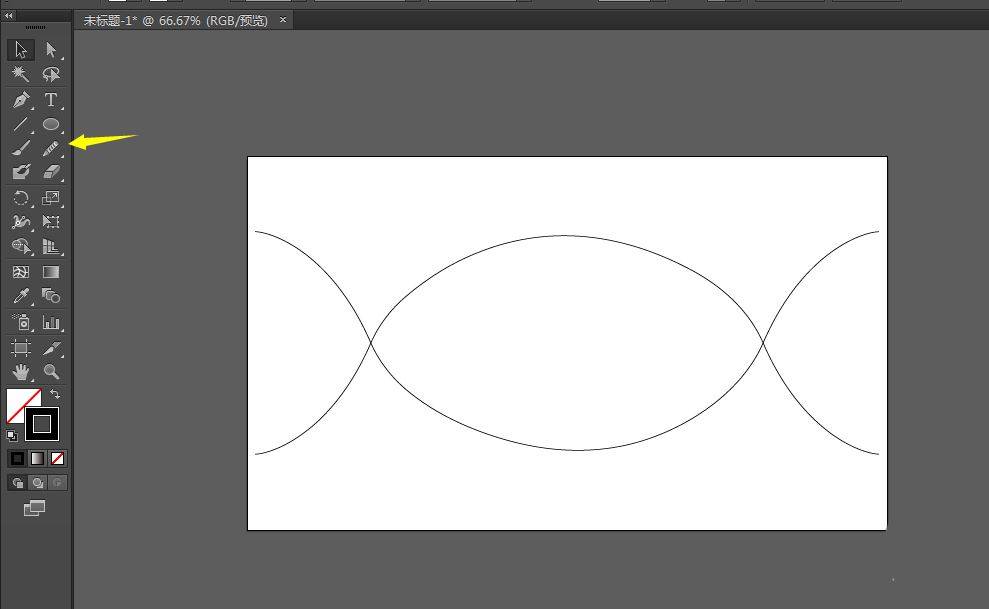Apply Gradient paint mode
Viewport: 989px width, 609px height.
click(37, 458)
